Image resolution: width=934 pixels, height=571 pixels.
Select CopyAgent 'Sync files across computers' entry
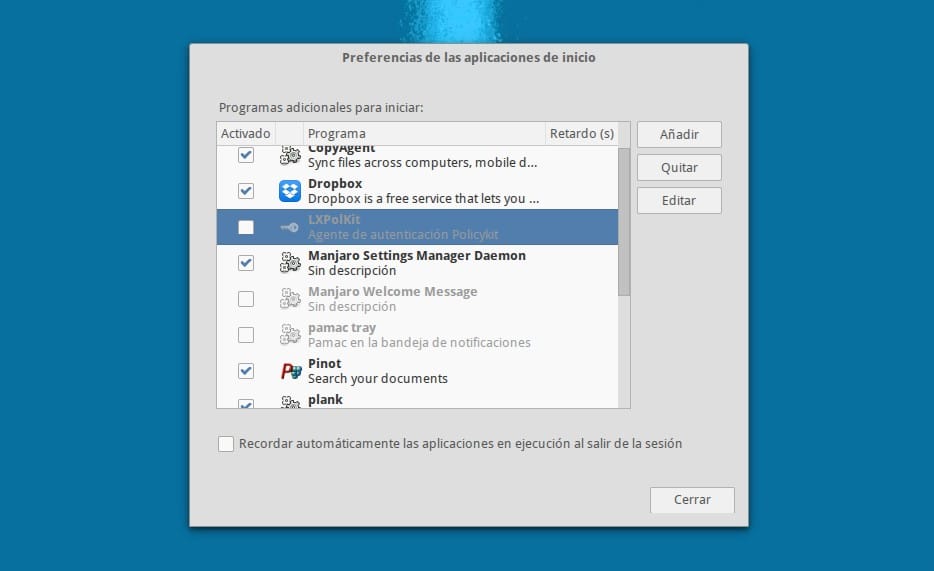pos(422,156)
